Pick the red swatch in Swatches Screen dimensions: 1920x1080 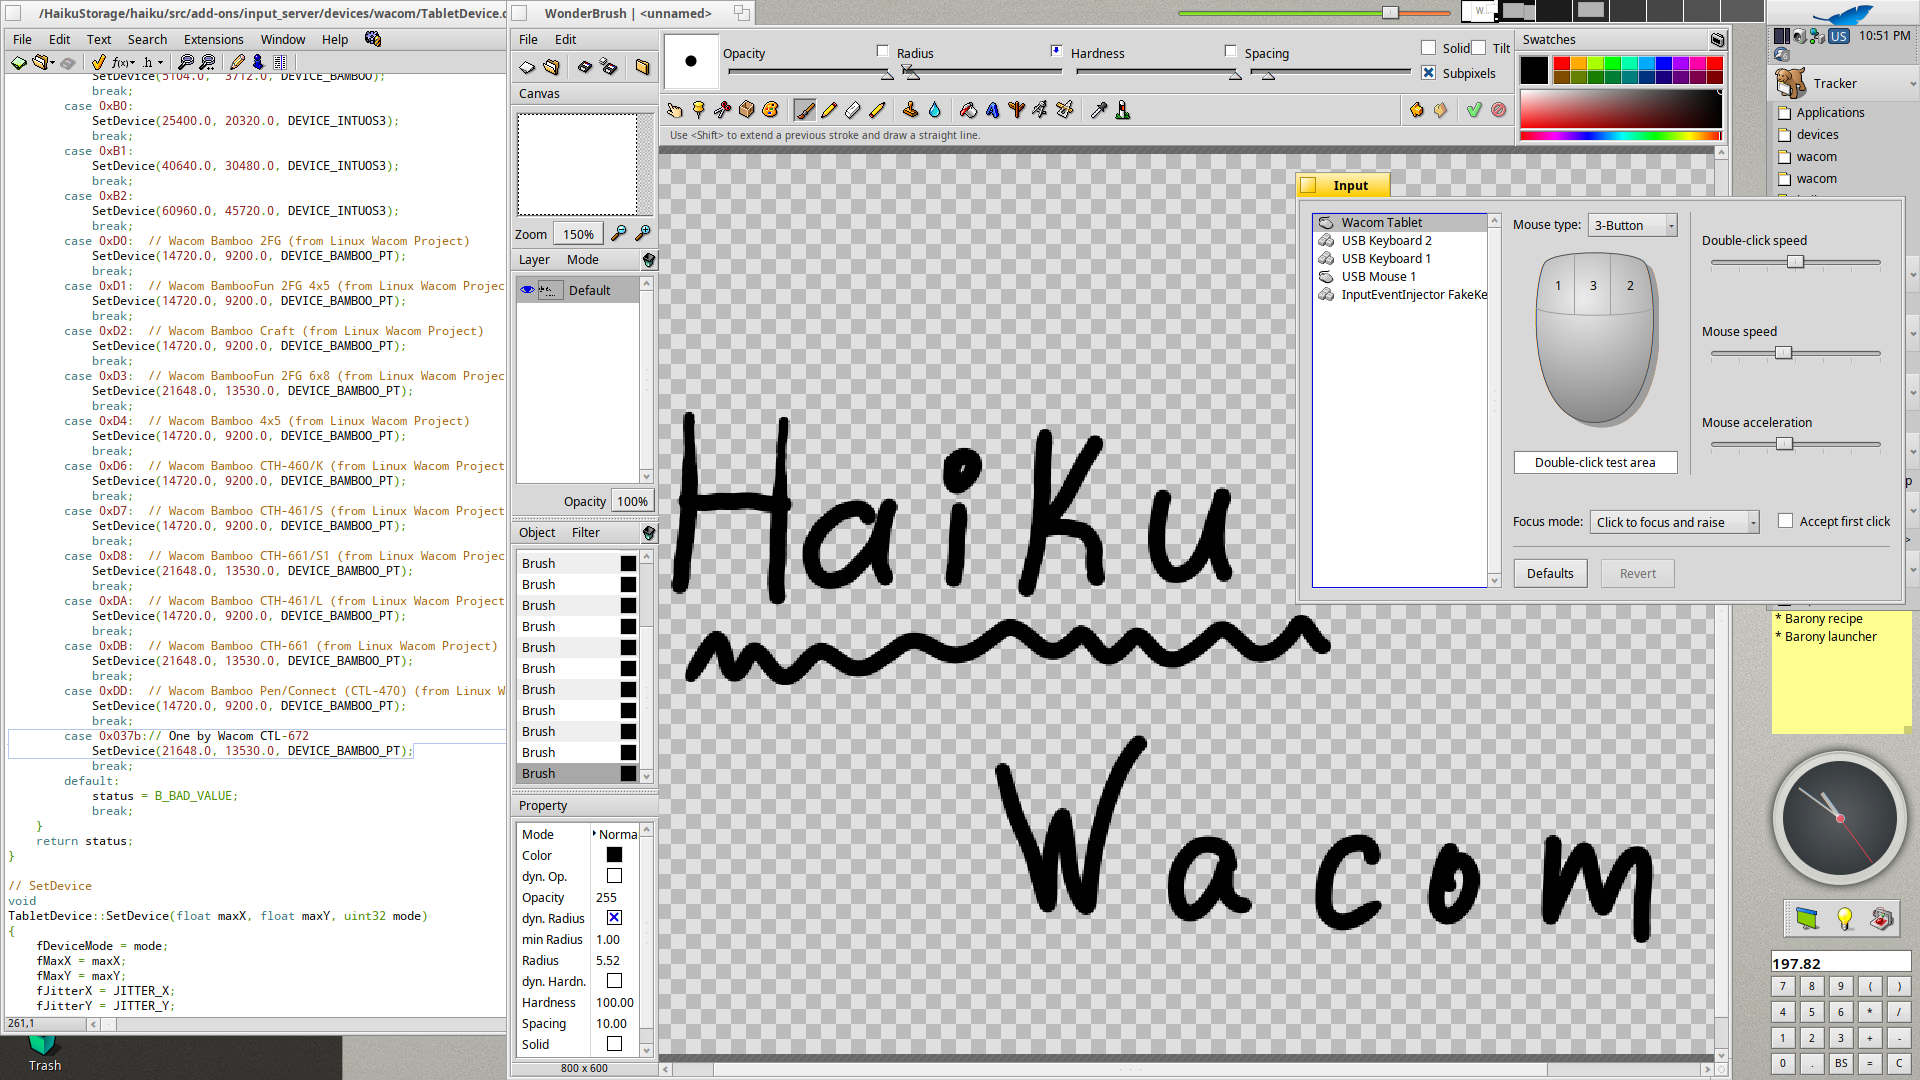1561,63
